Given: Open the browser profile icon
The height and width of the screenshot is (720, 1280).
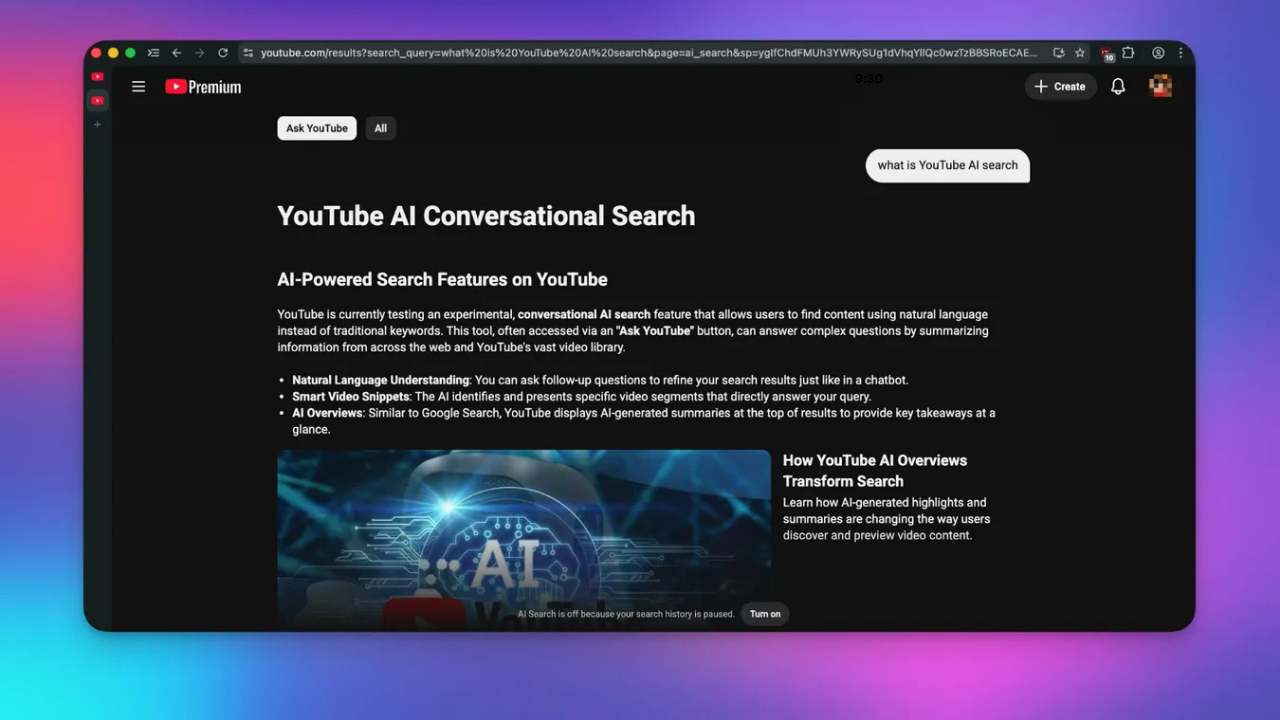Looking at the screenshot, I should (1158, 53).
